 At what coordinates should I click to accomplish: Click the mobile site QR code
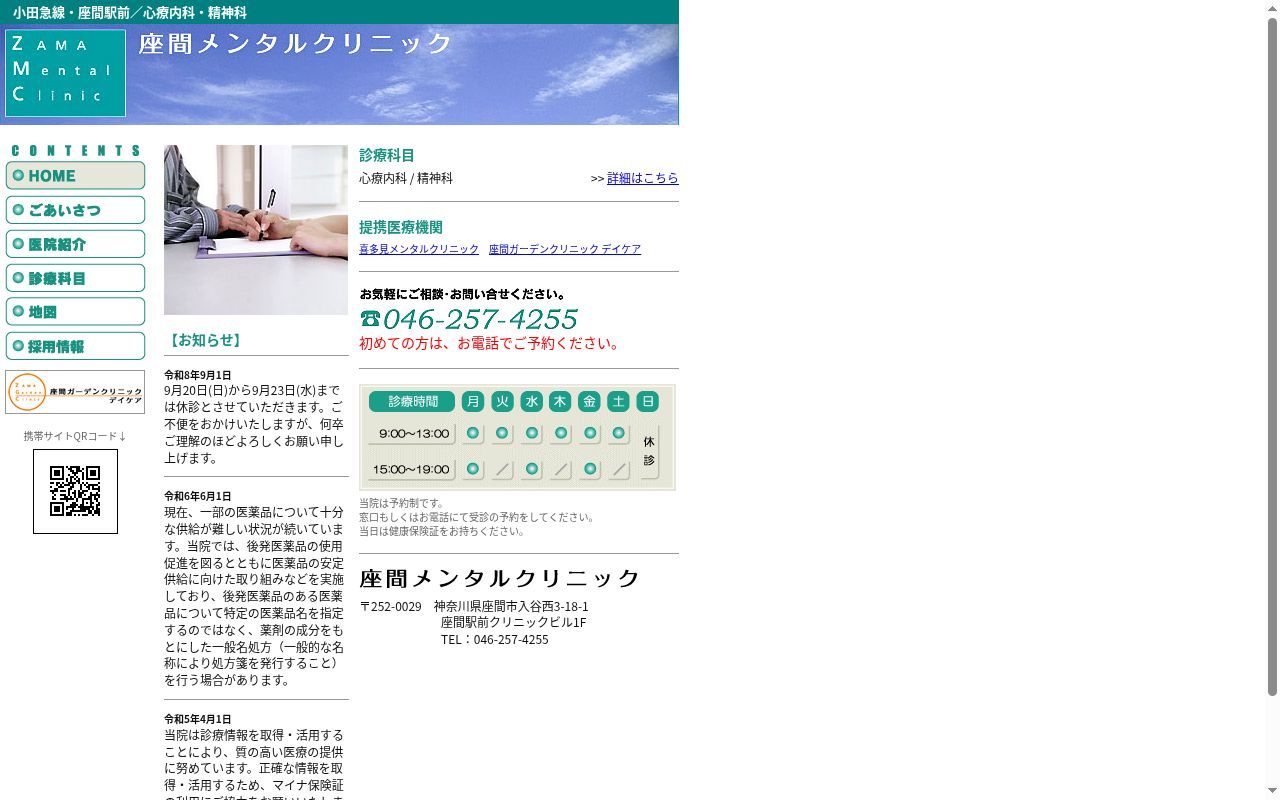75,491
